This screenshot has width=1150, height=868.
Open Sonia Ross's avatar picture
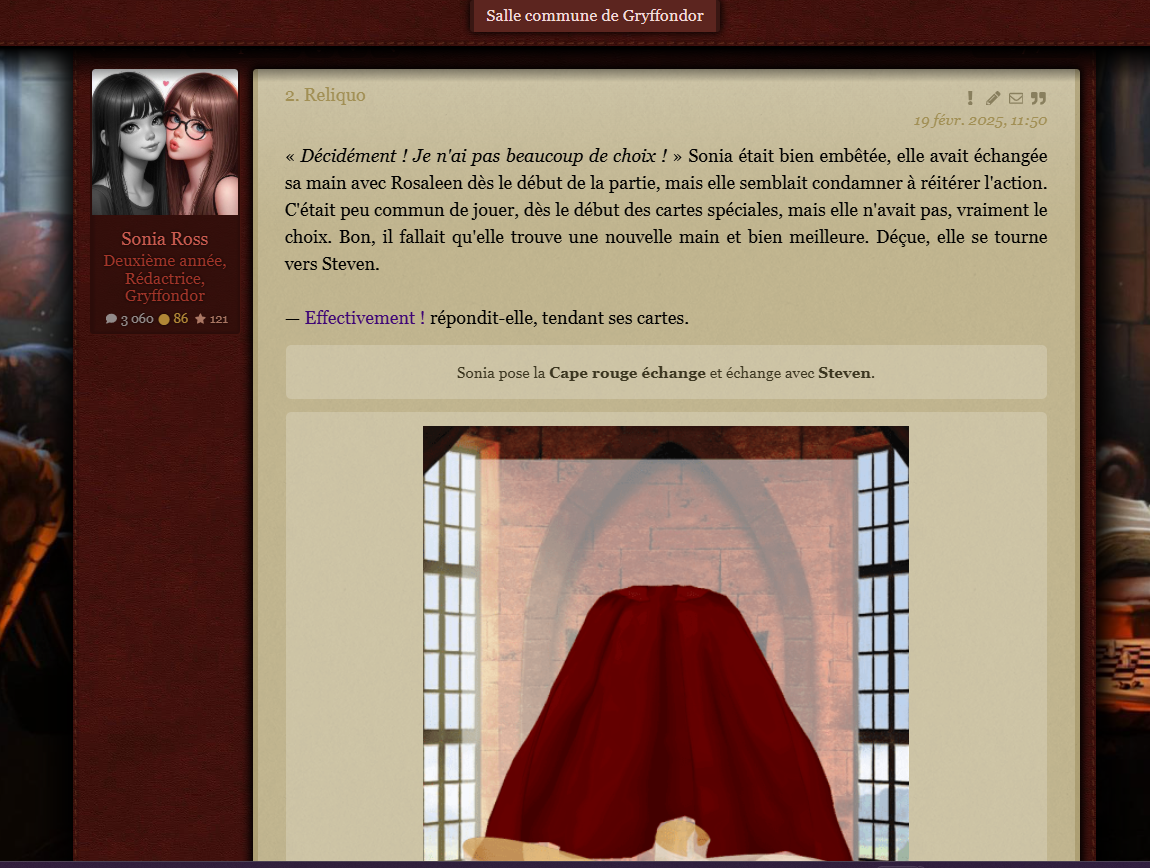(x=165, y=142)
